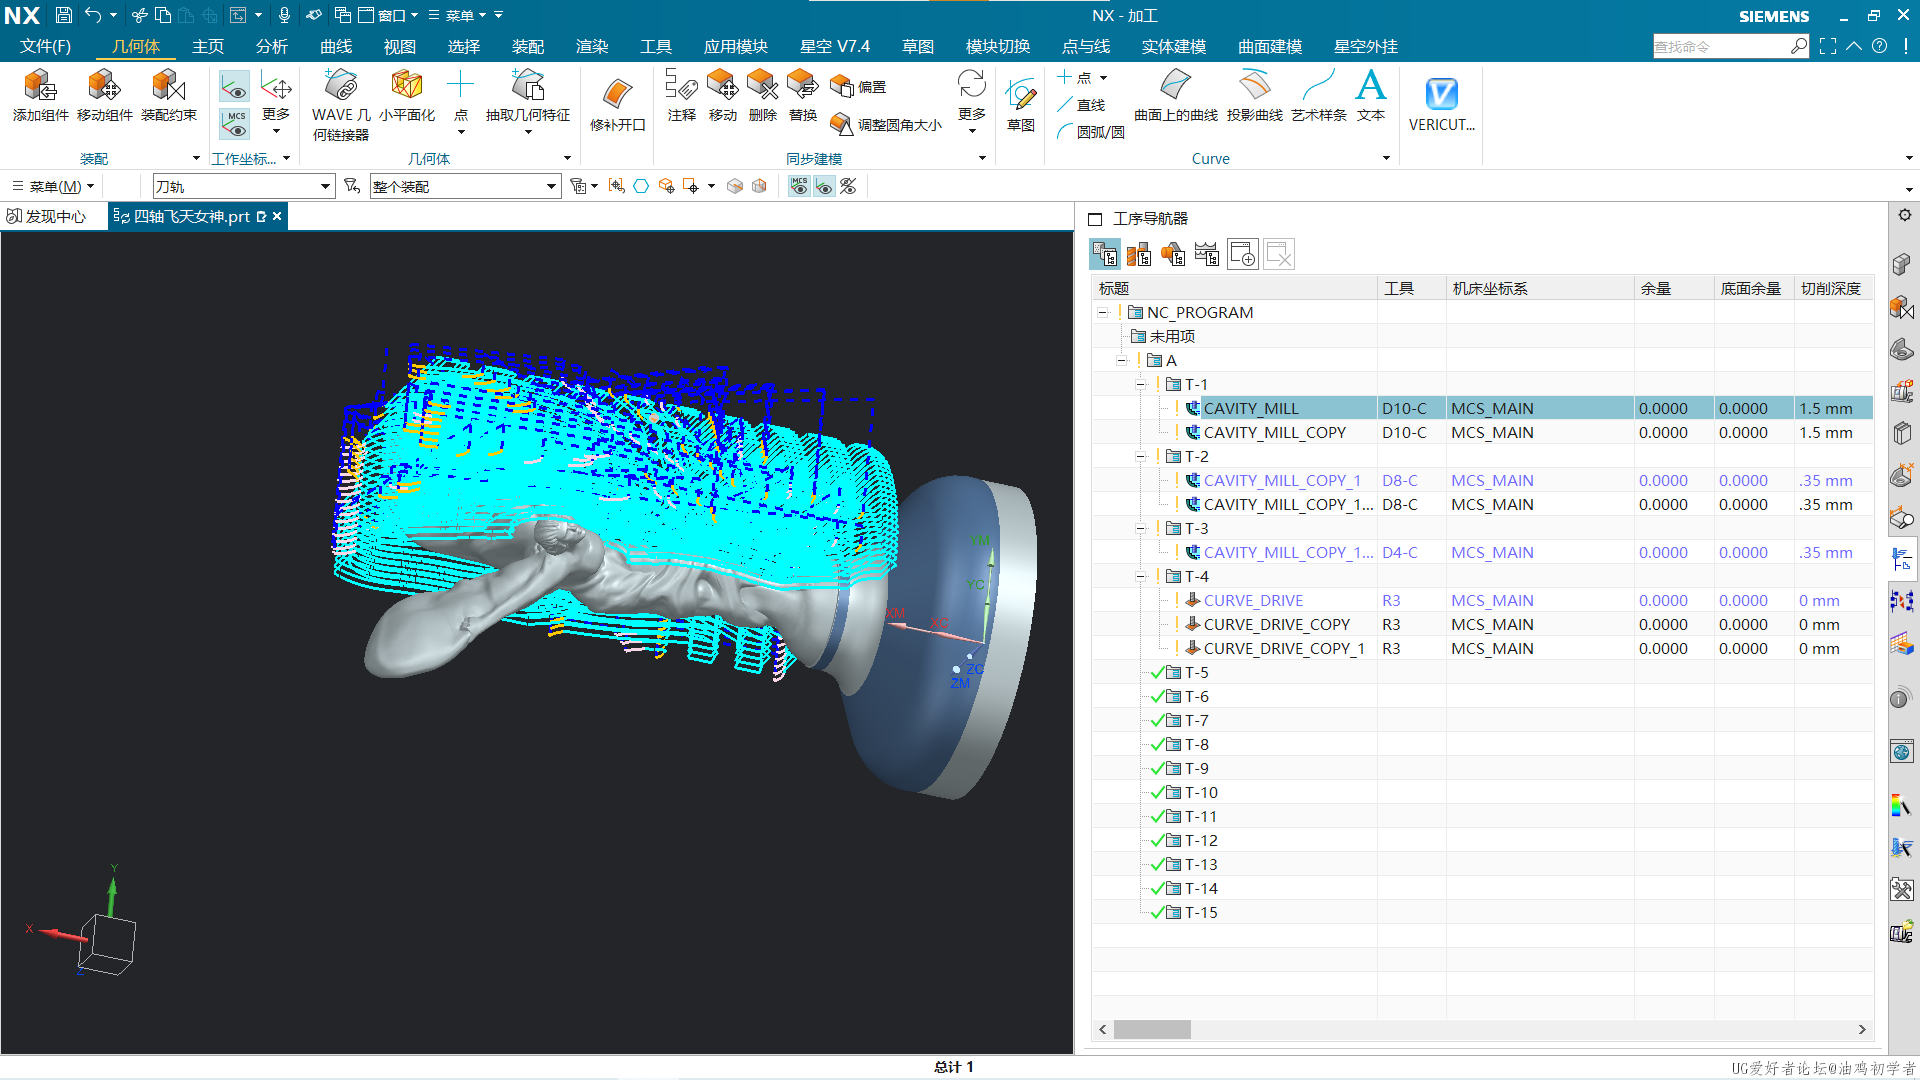Click Extract Geometry Feature (抽取几何特征) icon

click(527, 86)
